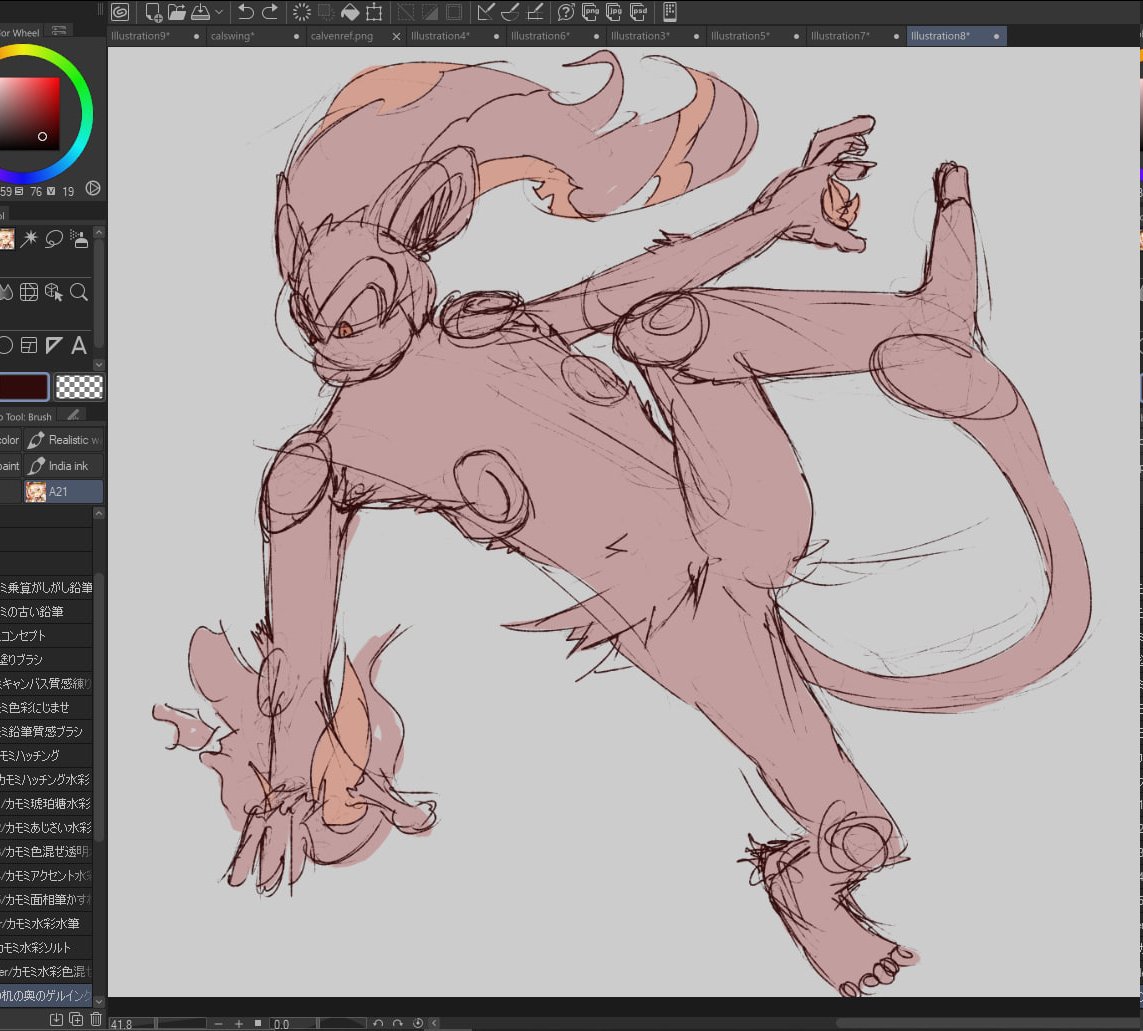This screenshot has width=1143, height=1031.
Task: Click the clear layer spinner icon
Action: 302,12
